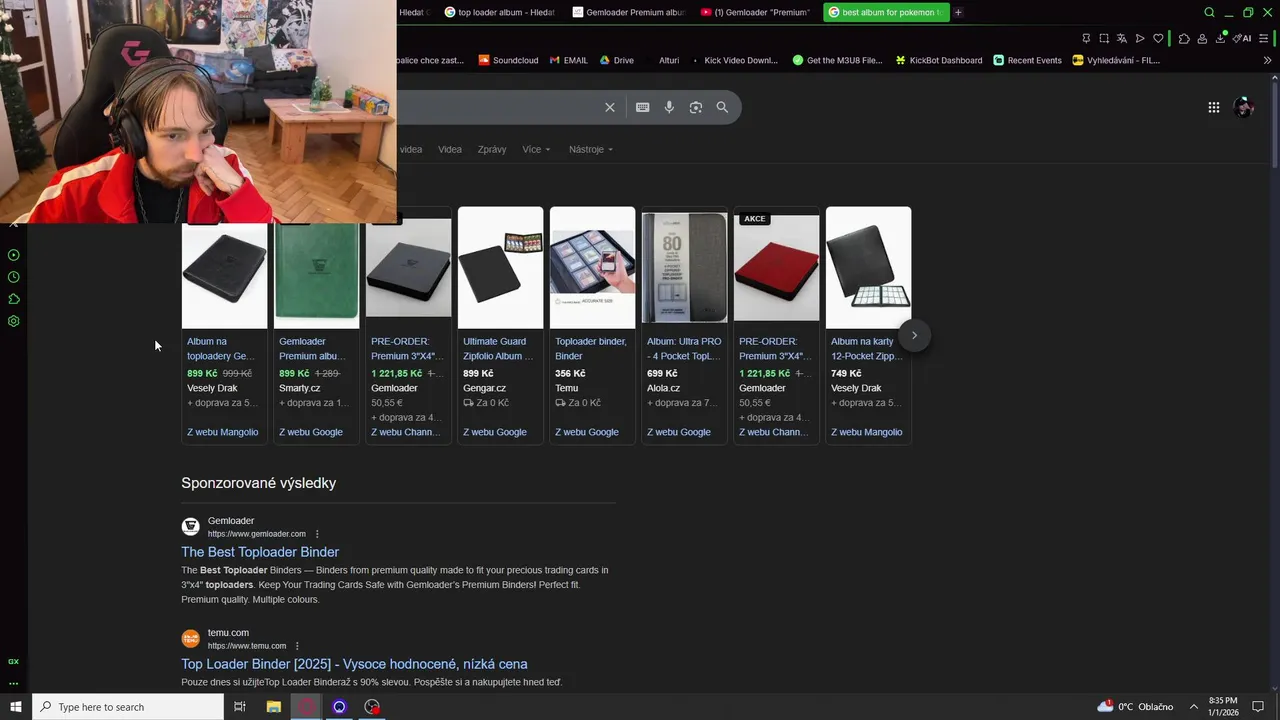Open Get the M3U8 File bookmark
This screenshot has height=720, width=1280.
click(837, 60)
